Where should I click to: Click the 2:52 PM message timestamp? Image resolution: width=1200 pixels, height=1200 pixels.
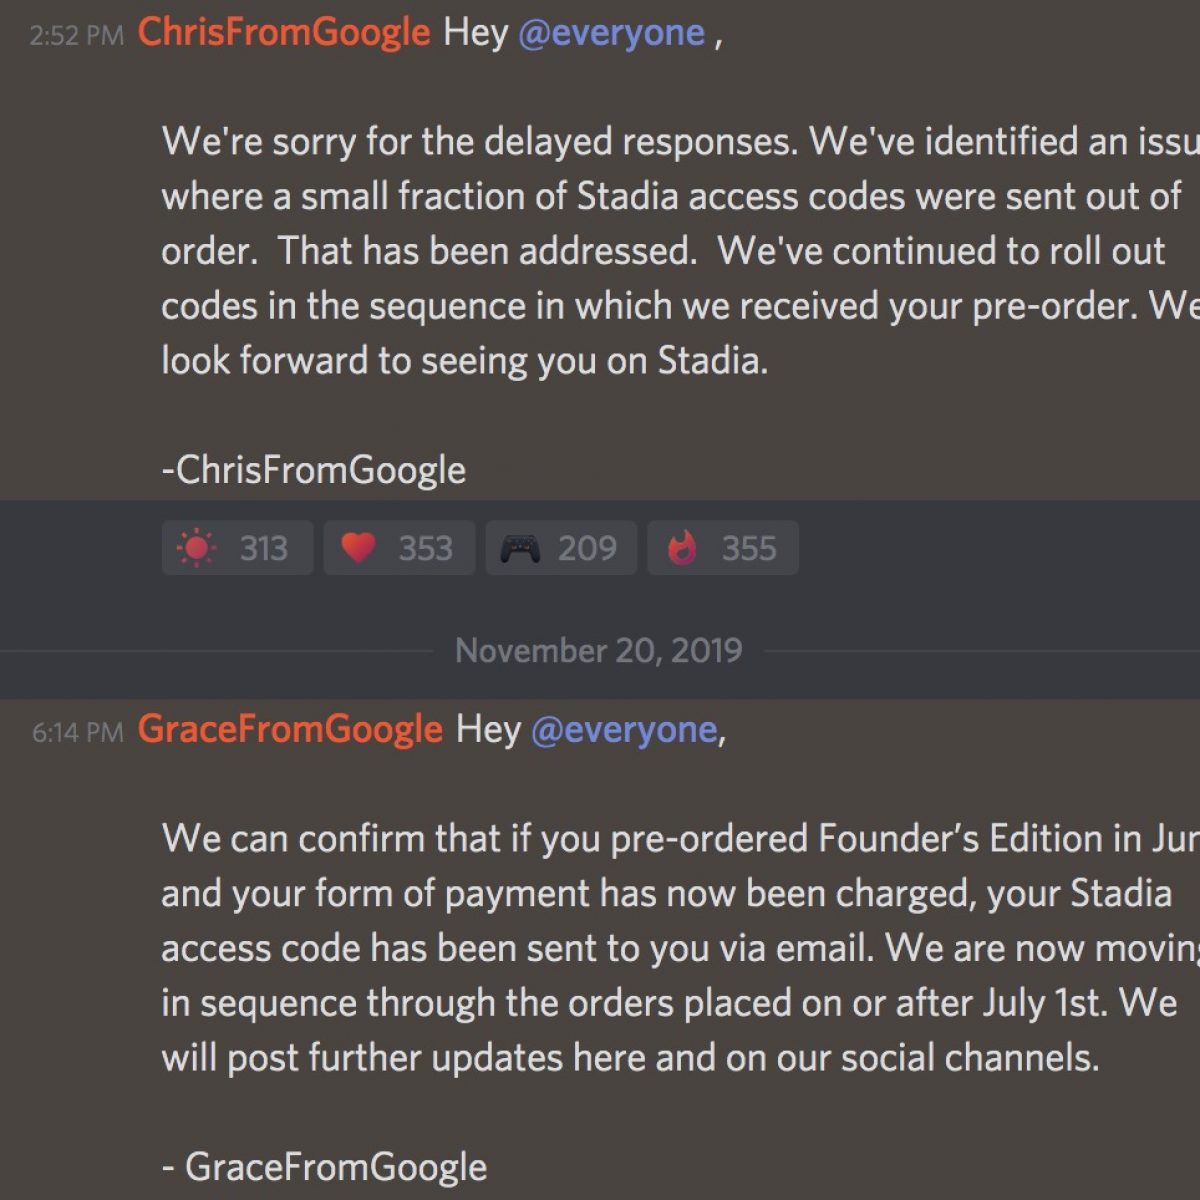click(x=76, y=36)
